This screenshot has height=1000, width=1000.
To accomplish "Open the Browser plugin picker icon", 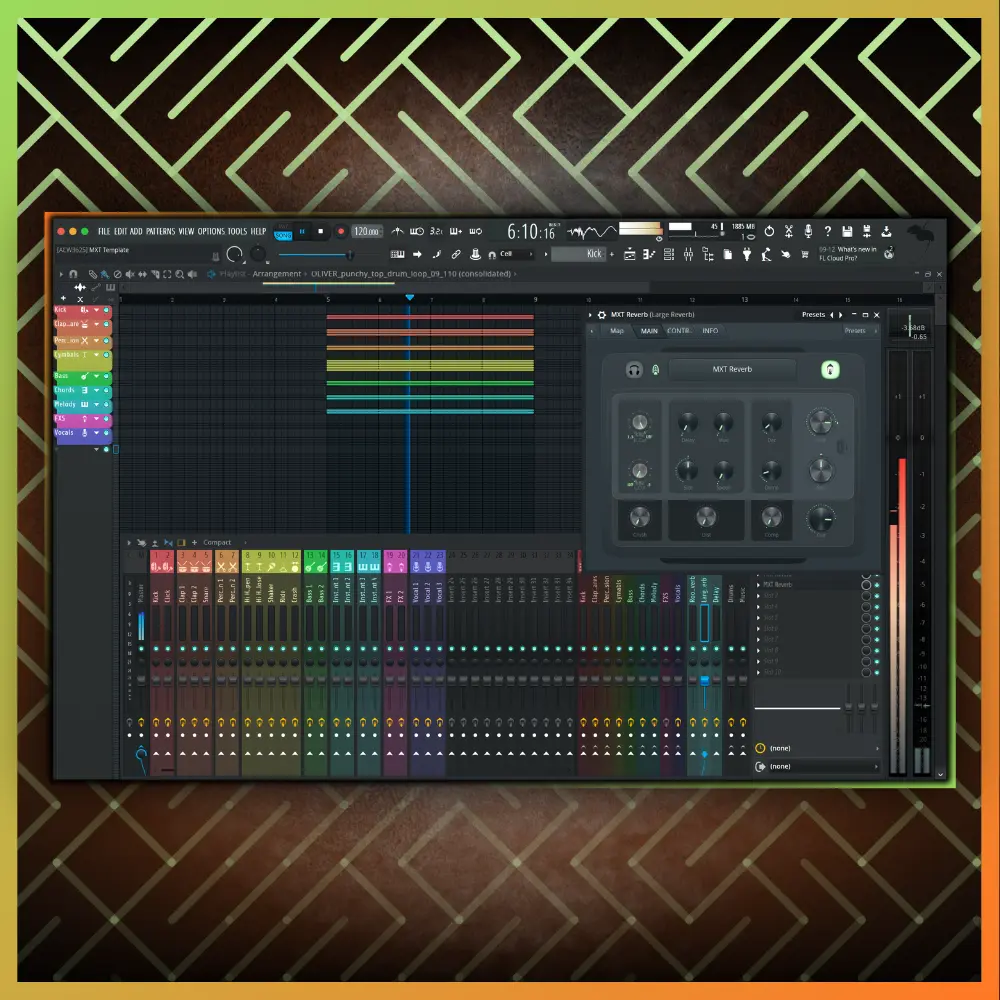I will click(x=747, y=254).
